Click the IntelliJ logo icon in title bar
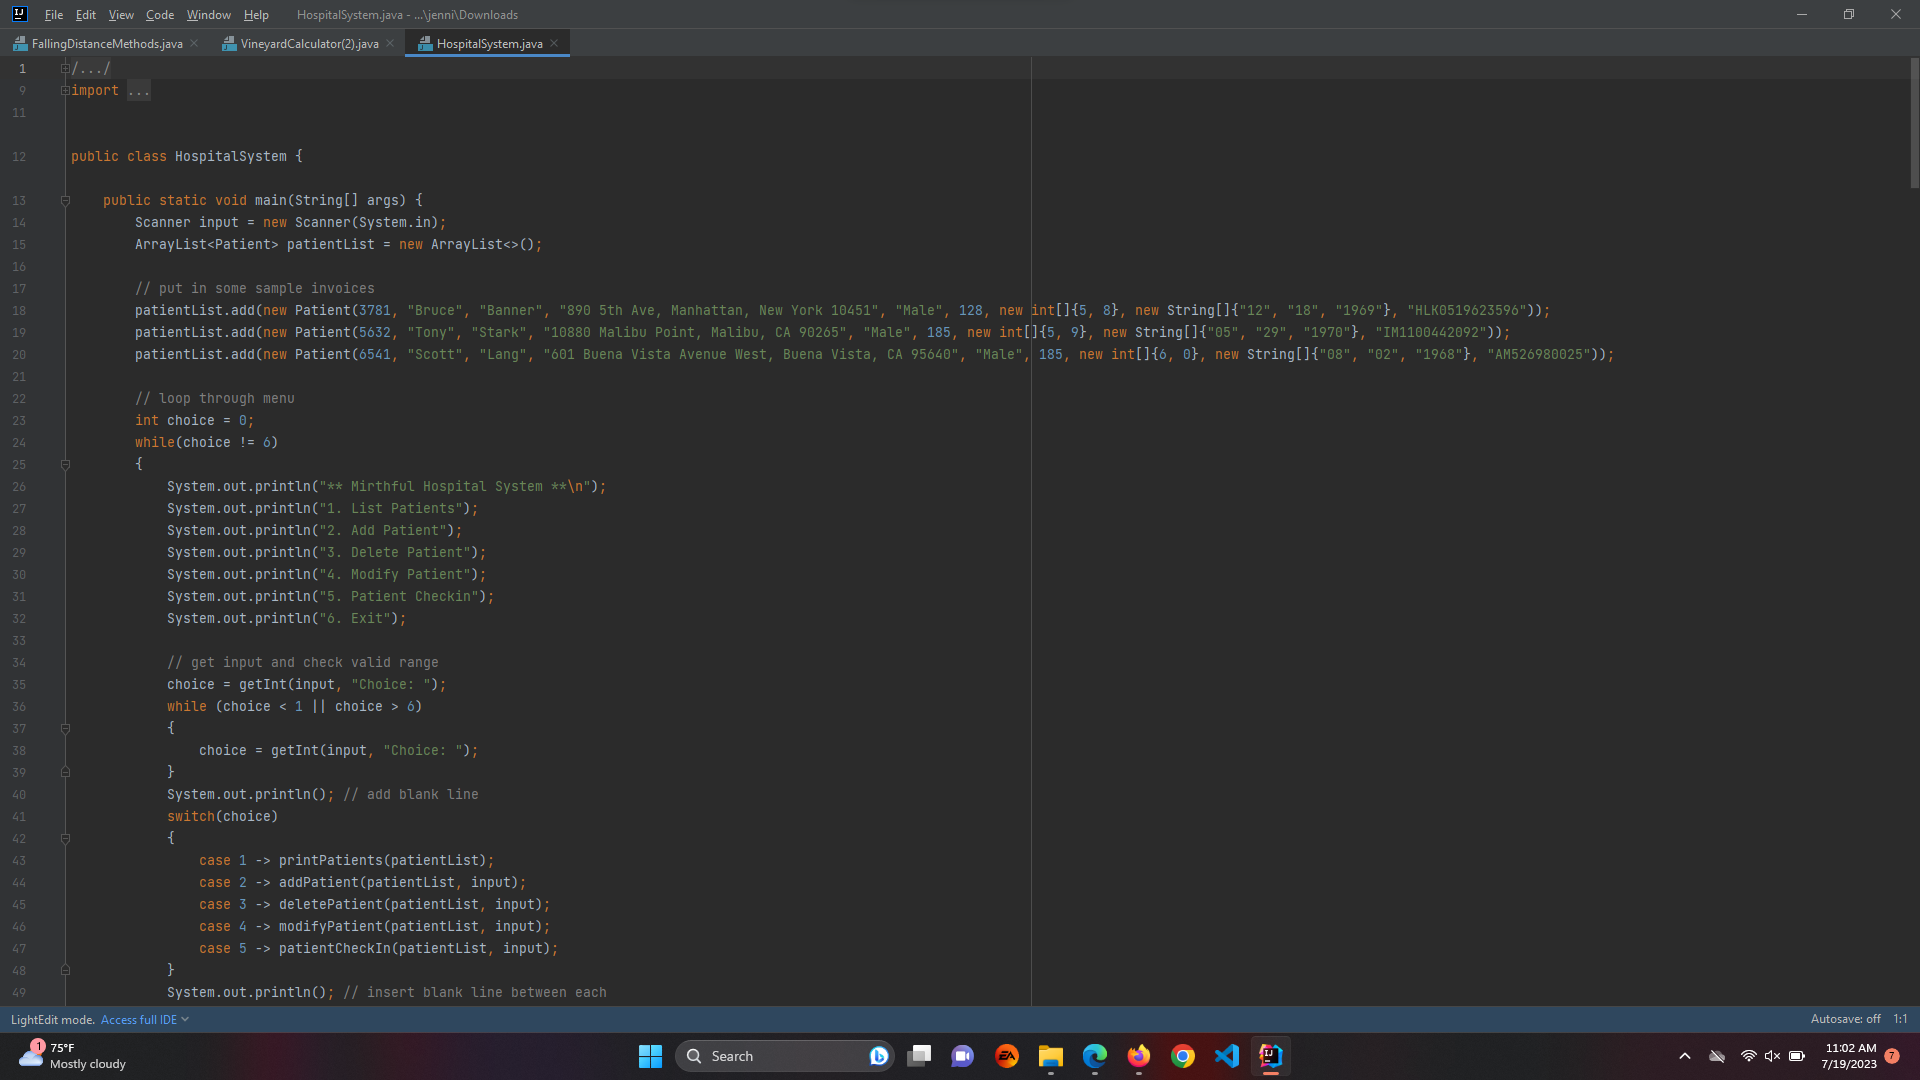1920x1080 pixels. pos(19,14)
